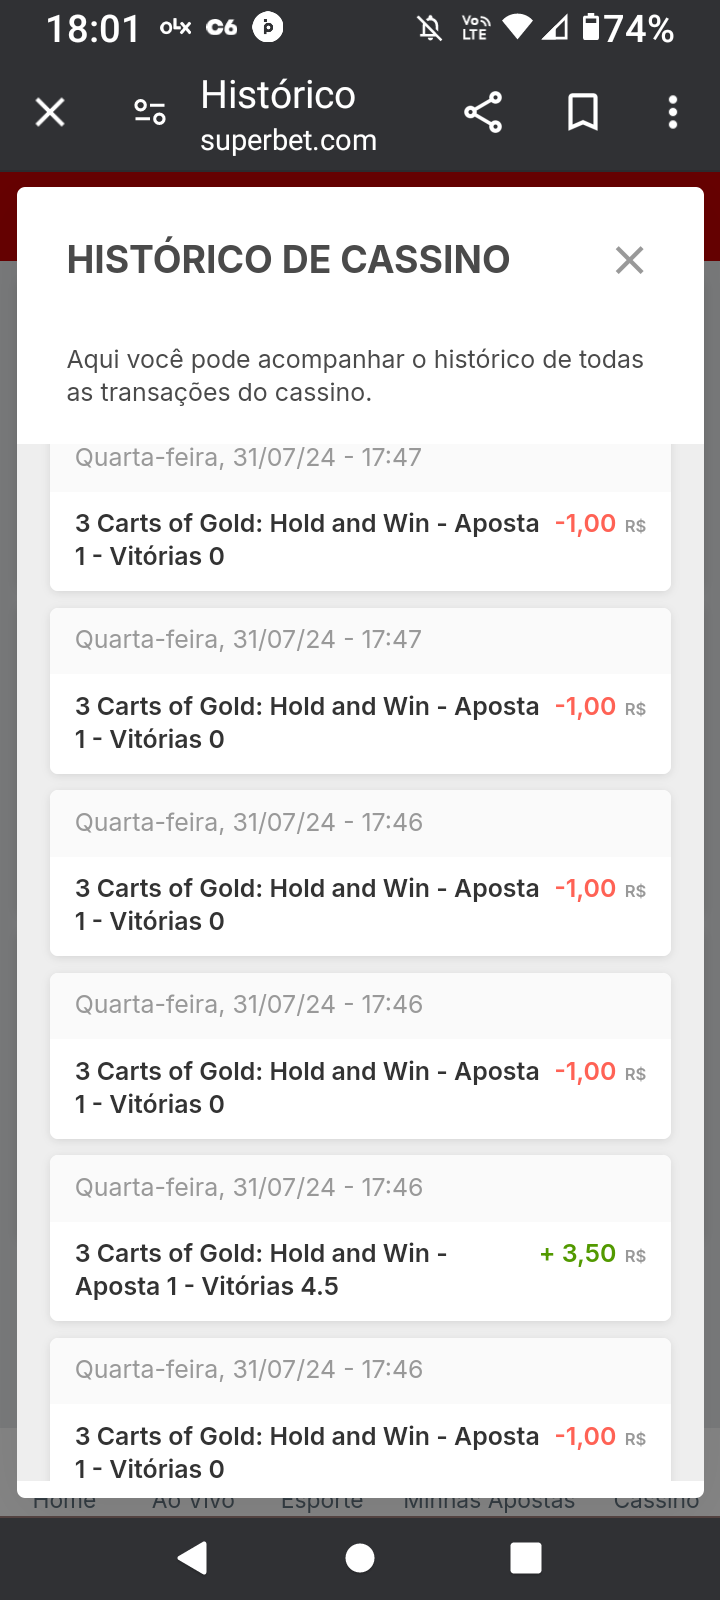Viewport: 720px width, 1600px height.
Task: Tap the superbet.com URL text
Action: pos(288,141)
